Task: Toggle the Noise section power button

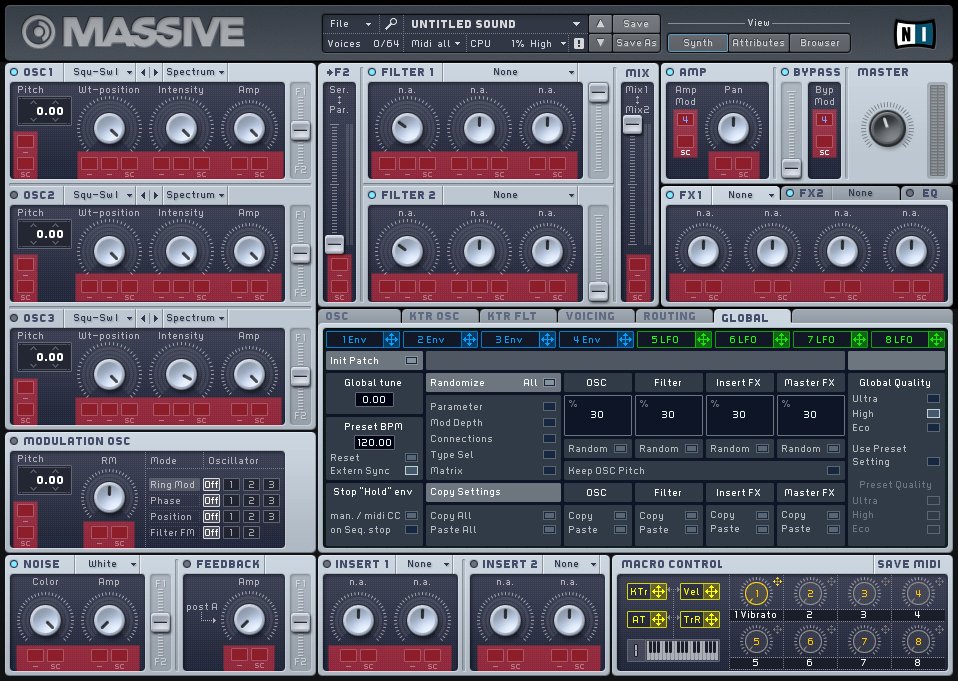Action: tap(14, 564)
